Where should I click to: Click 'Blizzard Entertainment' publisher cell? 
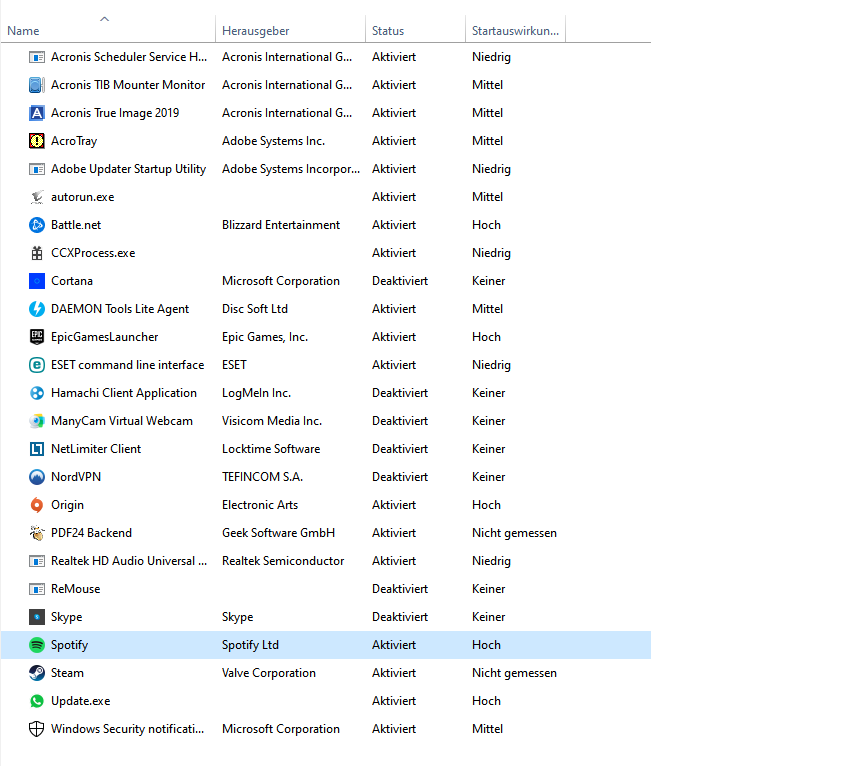pos(281,225)
